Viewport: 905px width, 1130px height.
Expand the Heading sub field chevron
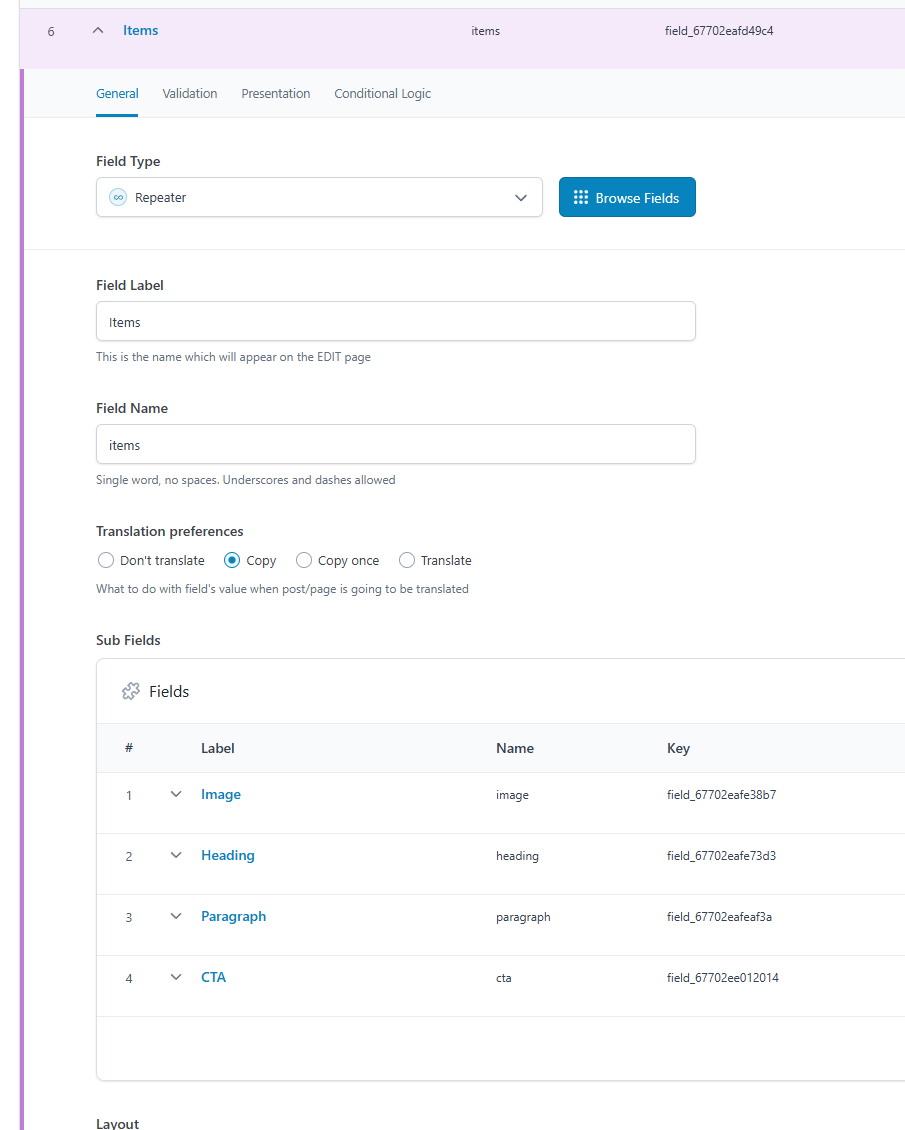[x=176, y=855]
